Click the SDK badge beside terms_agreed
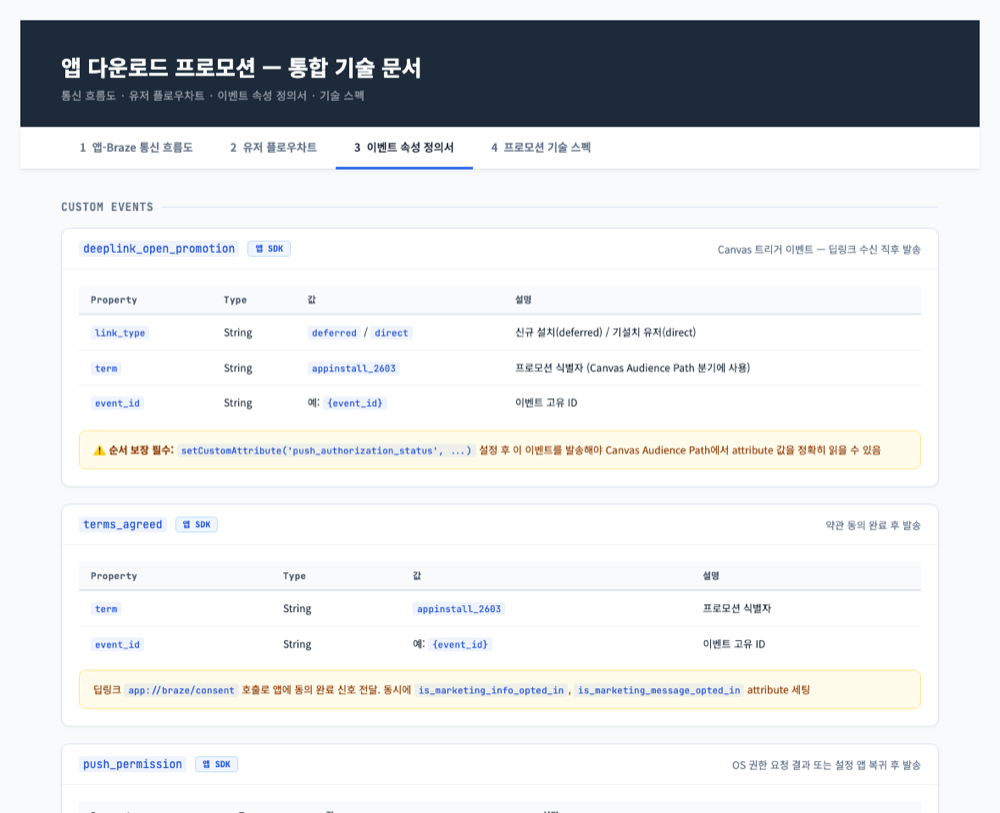The width and height of the screenshot is (1000, 813). 196,525
